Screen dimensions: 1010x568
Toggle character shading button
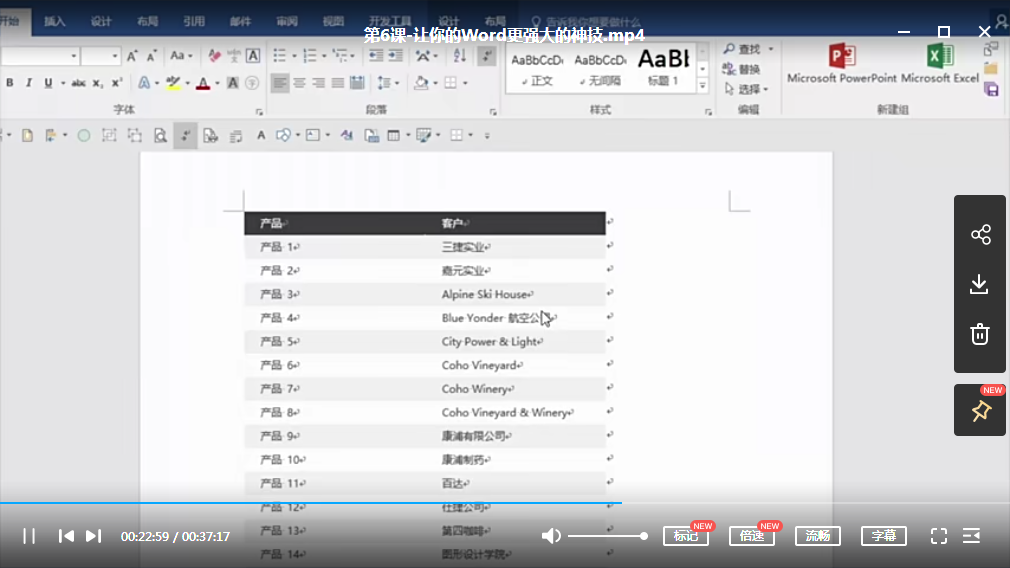pyautogui.click(x=233, y=82)
